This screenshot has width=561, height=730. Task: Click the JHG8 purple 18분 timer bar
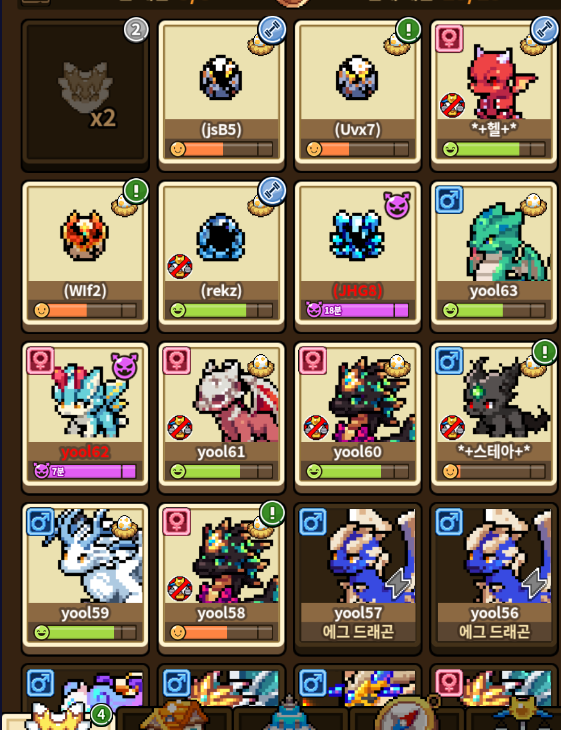click(x=358, y=310)
